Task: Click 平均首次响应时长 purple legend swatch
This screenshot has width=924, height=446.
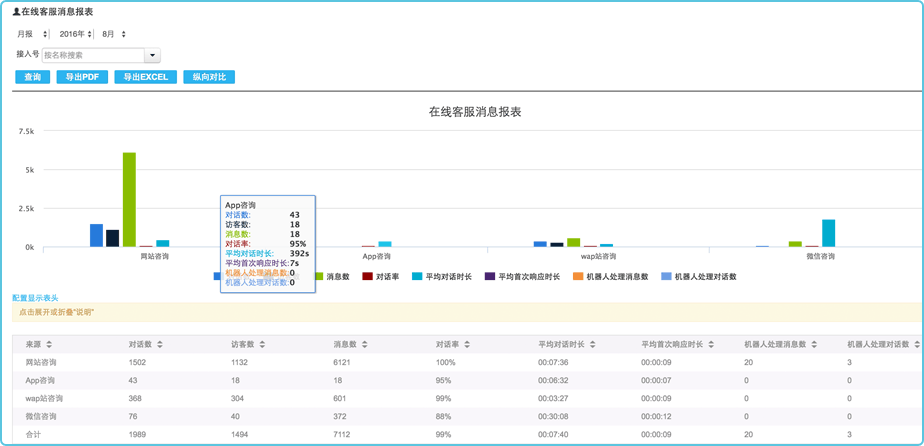Action: tap(490, 276)
